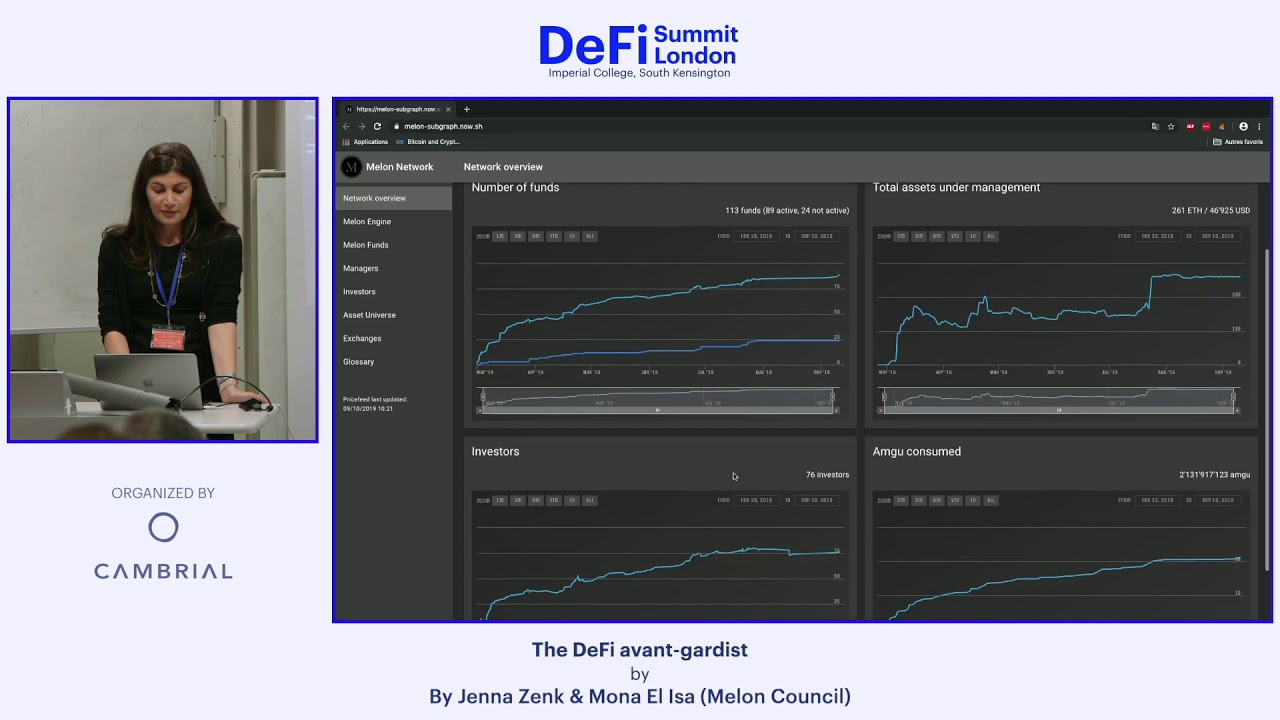Set Number of funds chart zoom to 6m

(536, 236)
